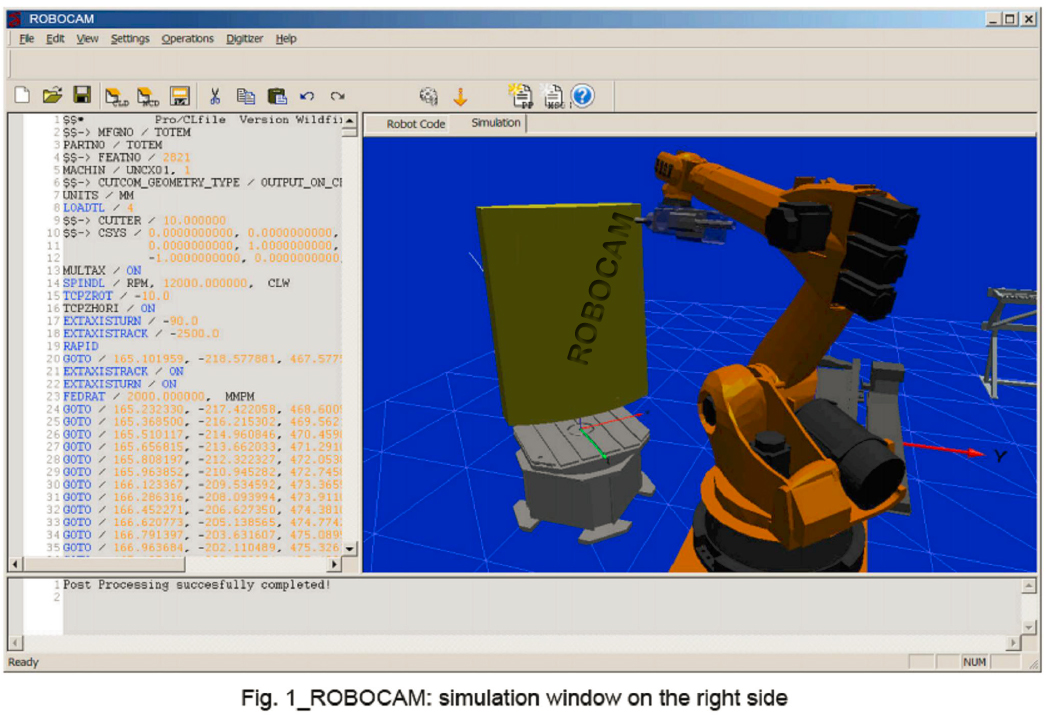Viewport: 1046px width, 721px height.
Task: Click the 'TCPZROT / -10.0' line
Action: point(116,296)
